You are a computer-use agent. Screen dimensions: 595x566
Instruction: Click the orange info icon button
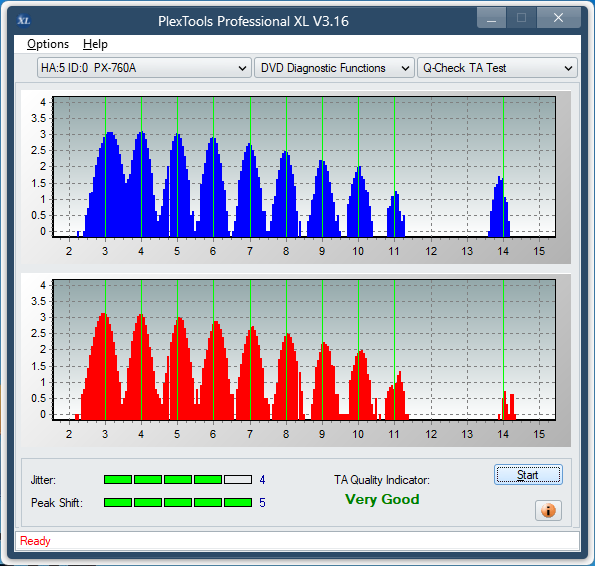click(x=548, y=510)
